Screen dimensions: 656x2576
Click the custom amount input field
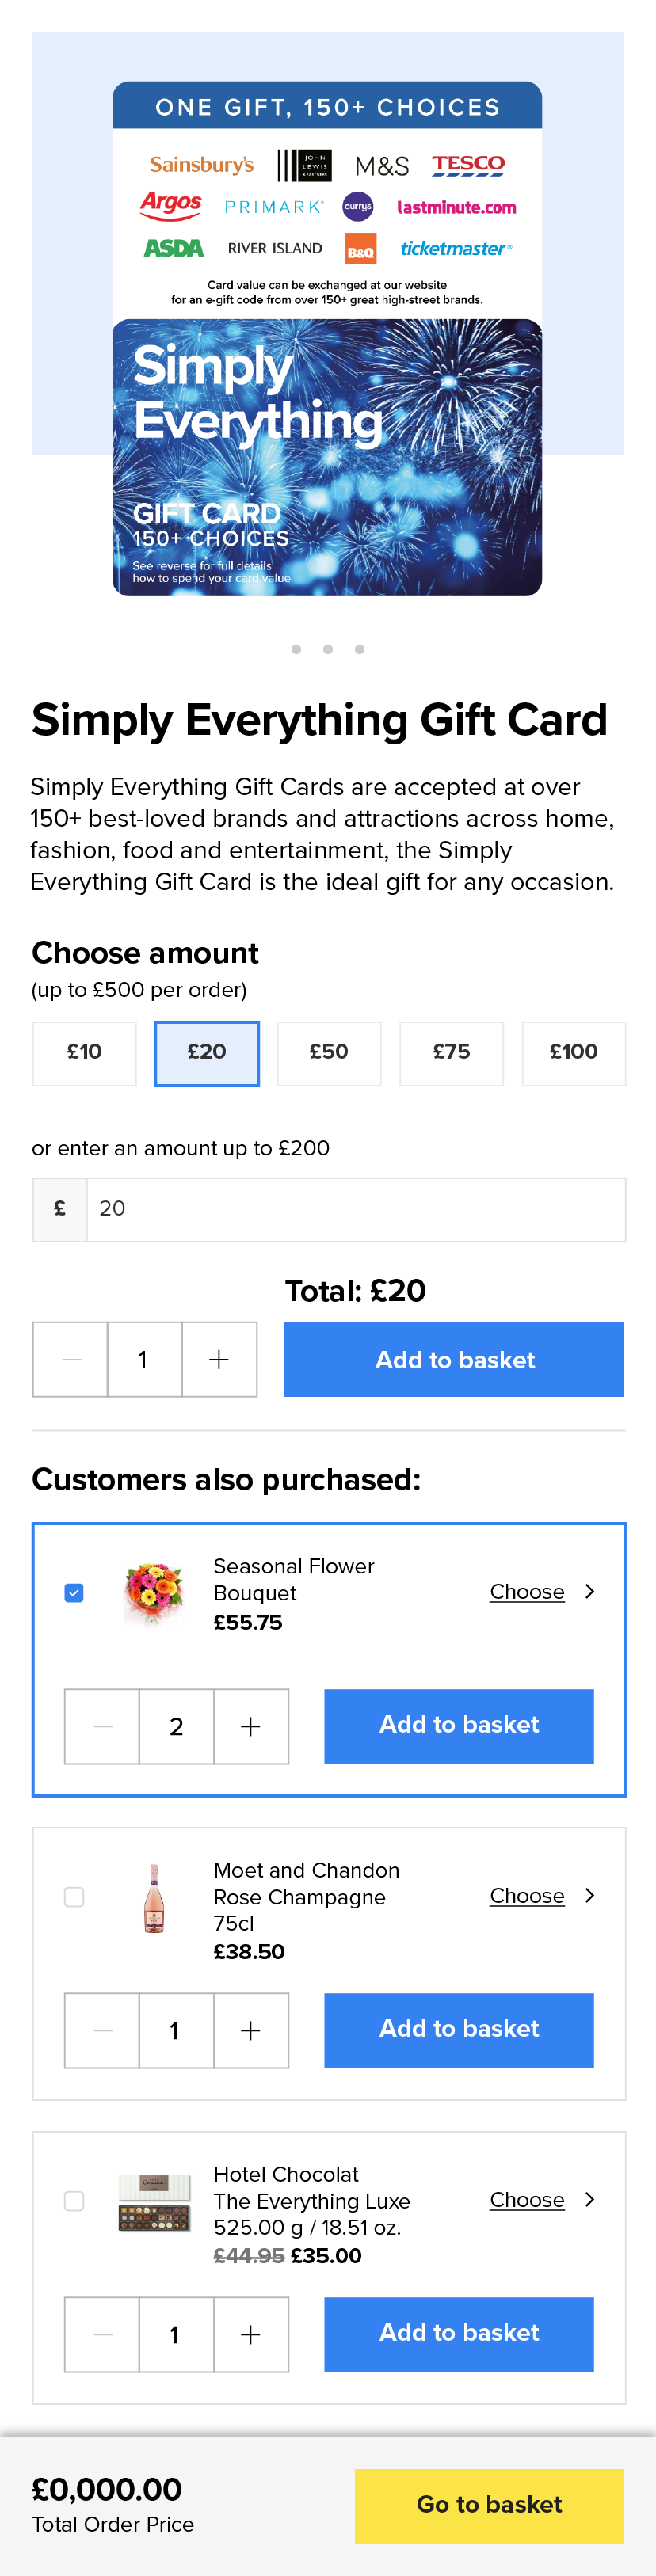355,1209
